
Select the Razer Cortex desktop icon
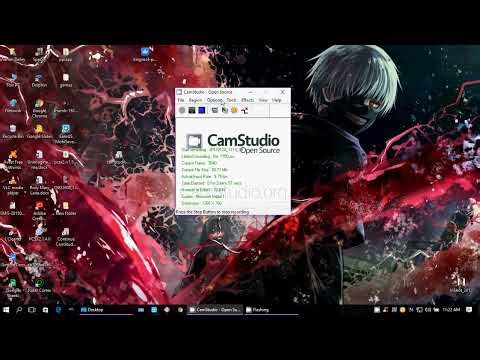click(39, 286)
